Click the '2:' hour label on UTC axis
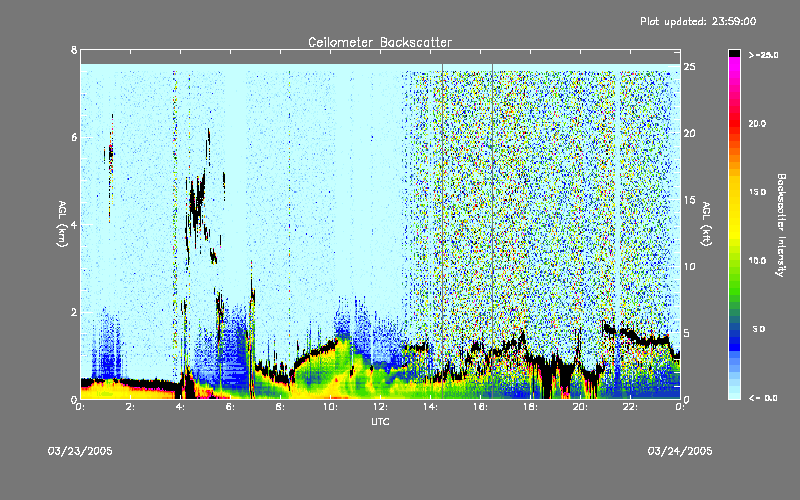 click(x=131, y=407)
